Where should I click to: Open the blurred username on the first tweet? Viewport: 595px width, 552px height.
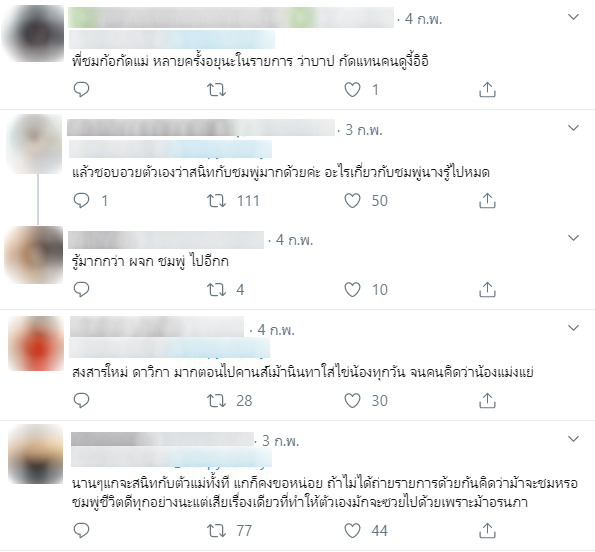click(x=231, y=17)
